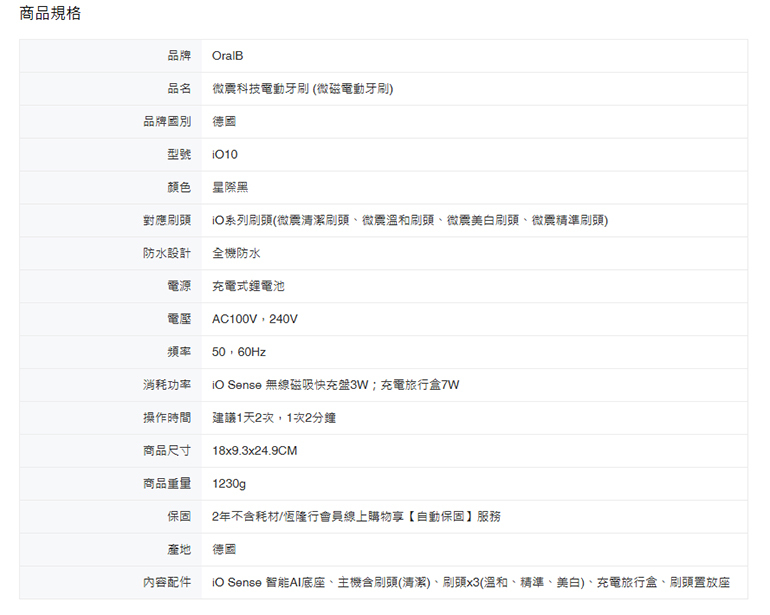Viewport: 770px width, 615px height.
Task: Click the 充電式鋰電池 value
Action: tap(248, 286)
